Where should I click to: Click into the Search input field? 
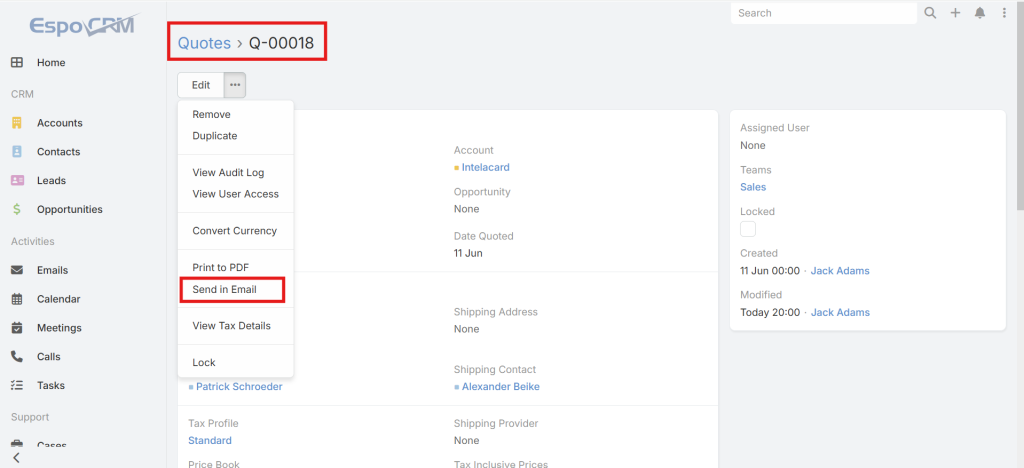click(x=824, y=13)
